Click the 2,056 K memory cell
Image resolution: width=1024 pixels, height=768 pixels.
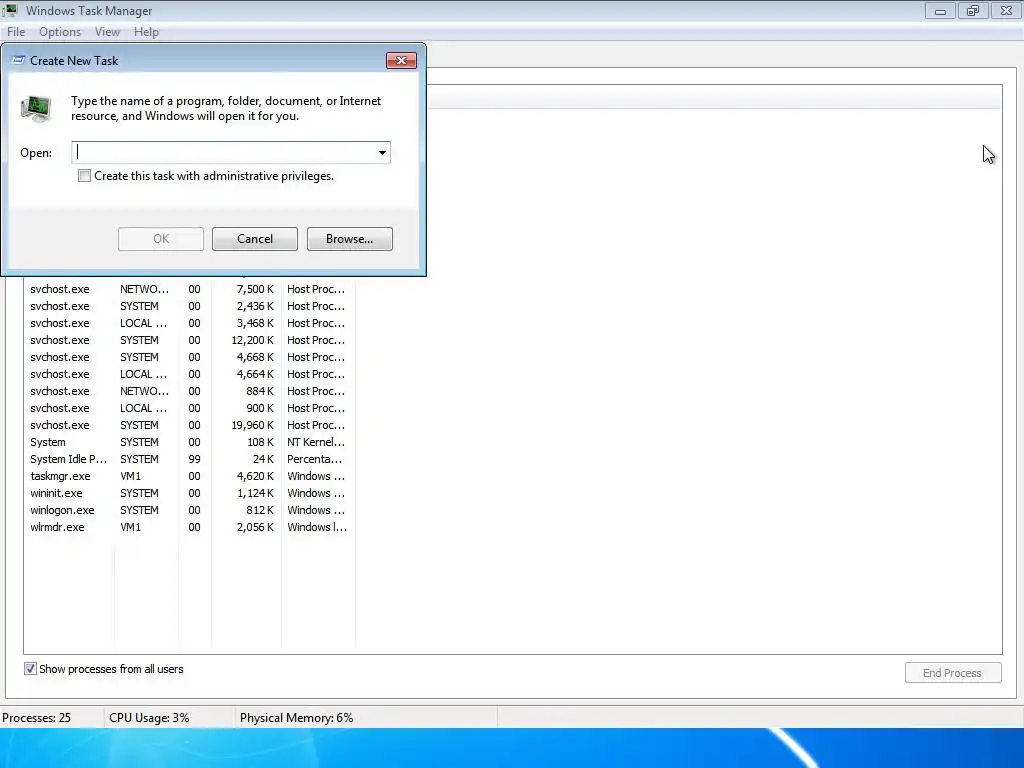point(255,527)
